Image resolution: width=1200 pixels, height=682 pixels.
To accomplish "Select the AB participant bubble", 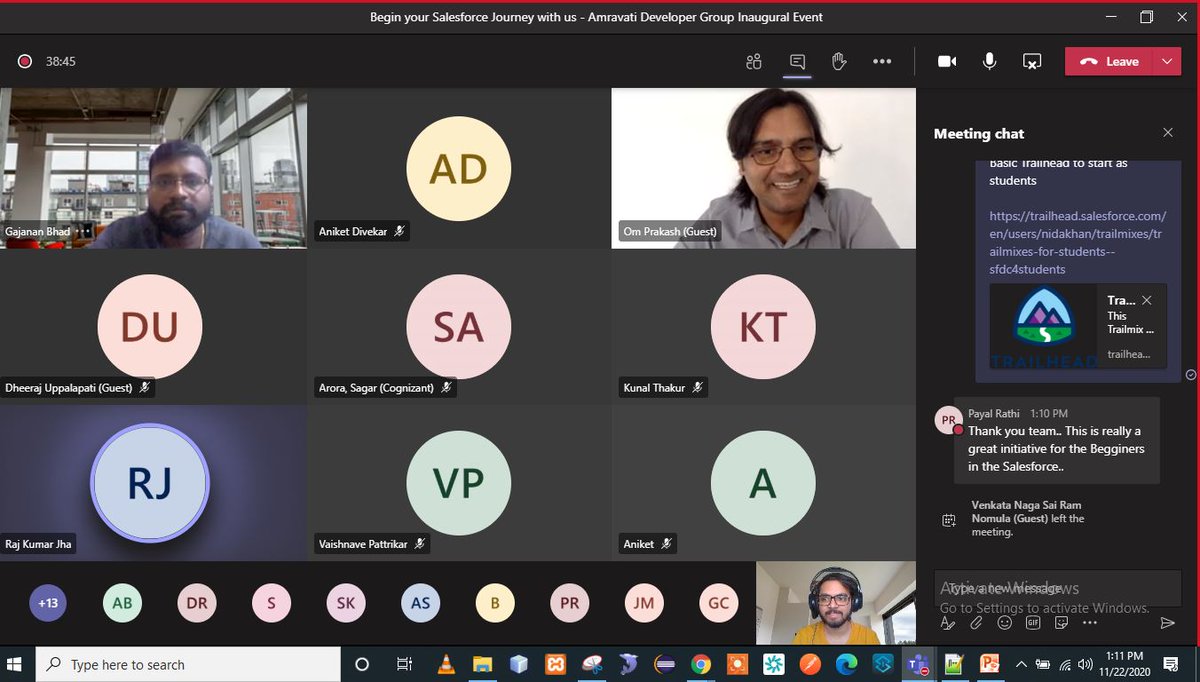I will tap(122, 603).
